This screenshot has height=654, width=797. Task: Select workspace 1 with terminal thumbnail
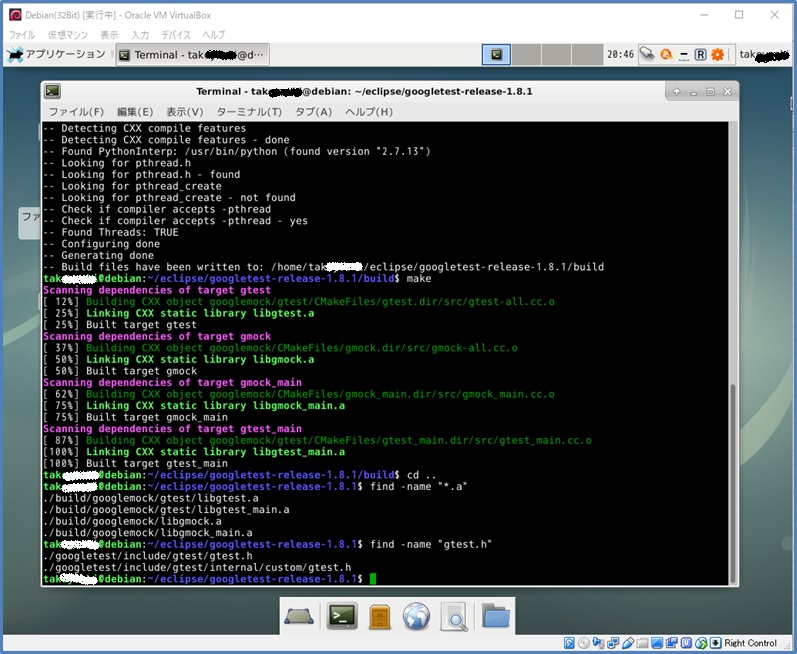coord(497,54)
